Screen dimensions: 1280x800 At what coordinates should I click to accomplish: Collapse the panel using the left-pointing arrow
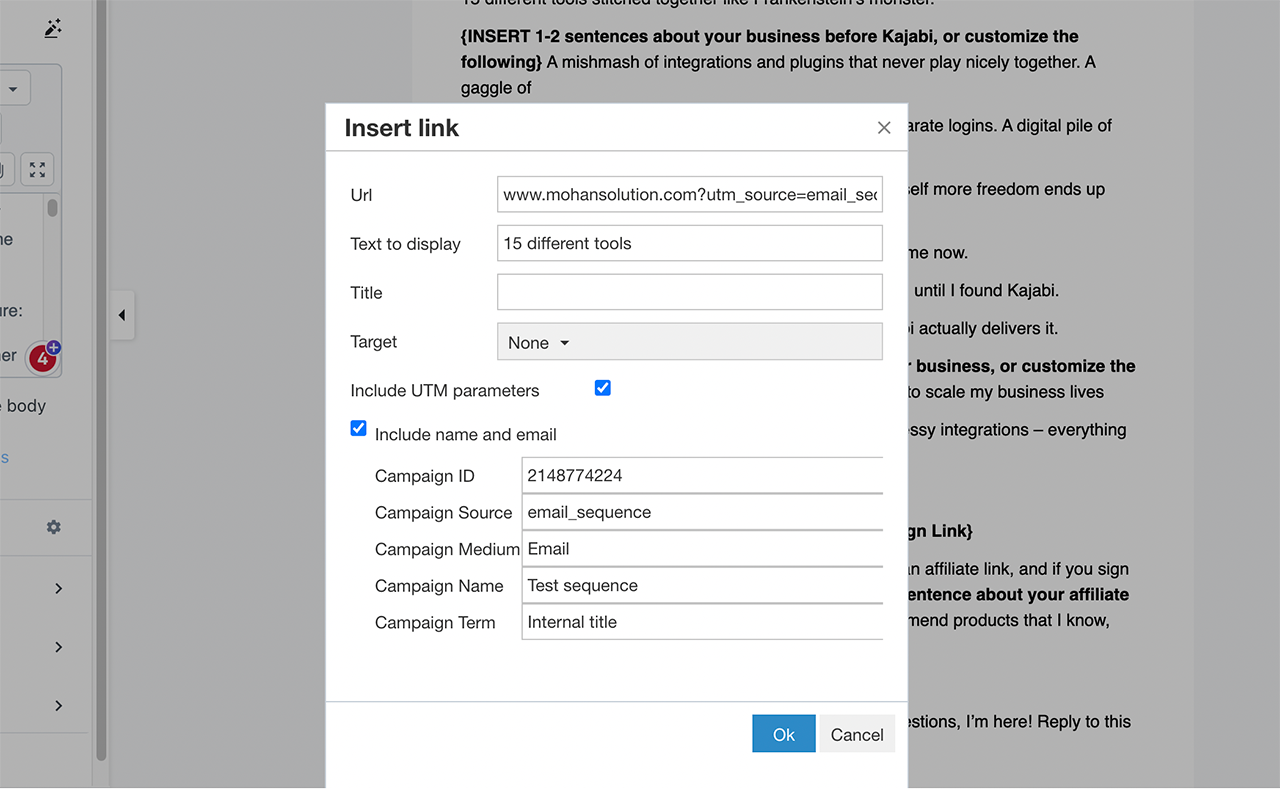pos(121,315)
